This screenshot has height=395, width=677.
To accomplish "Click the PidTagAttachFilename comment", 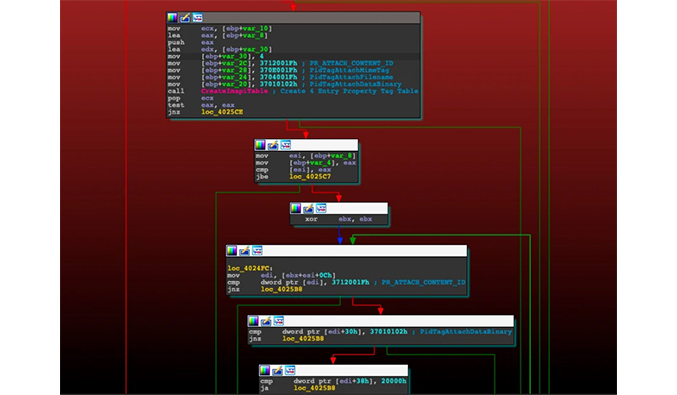I will click(351, 77).
